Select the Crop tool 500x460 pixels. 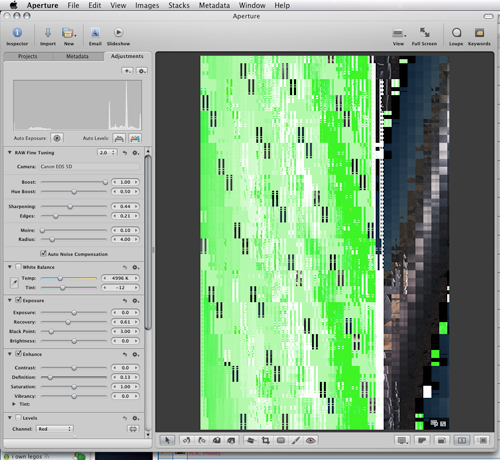point(265,441)
